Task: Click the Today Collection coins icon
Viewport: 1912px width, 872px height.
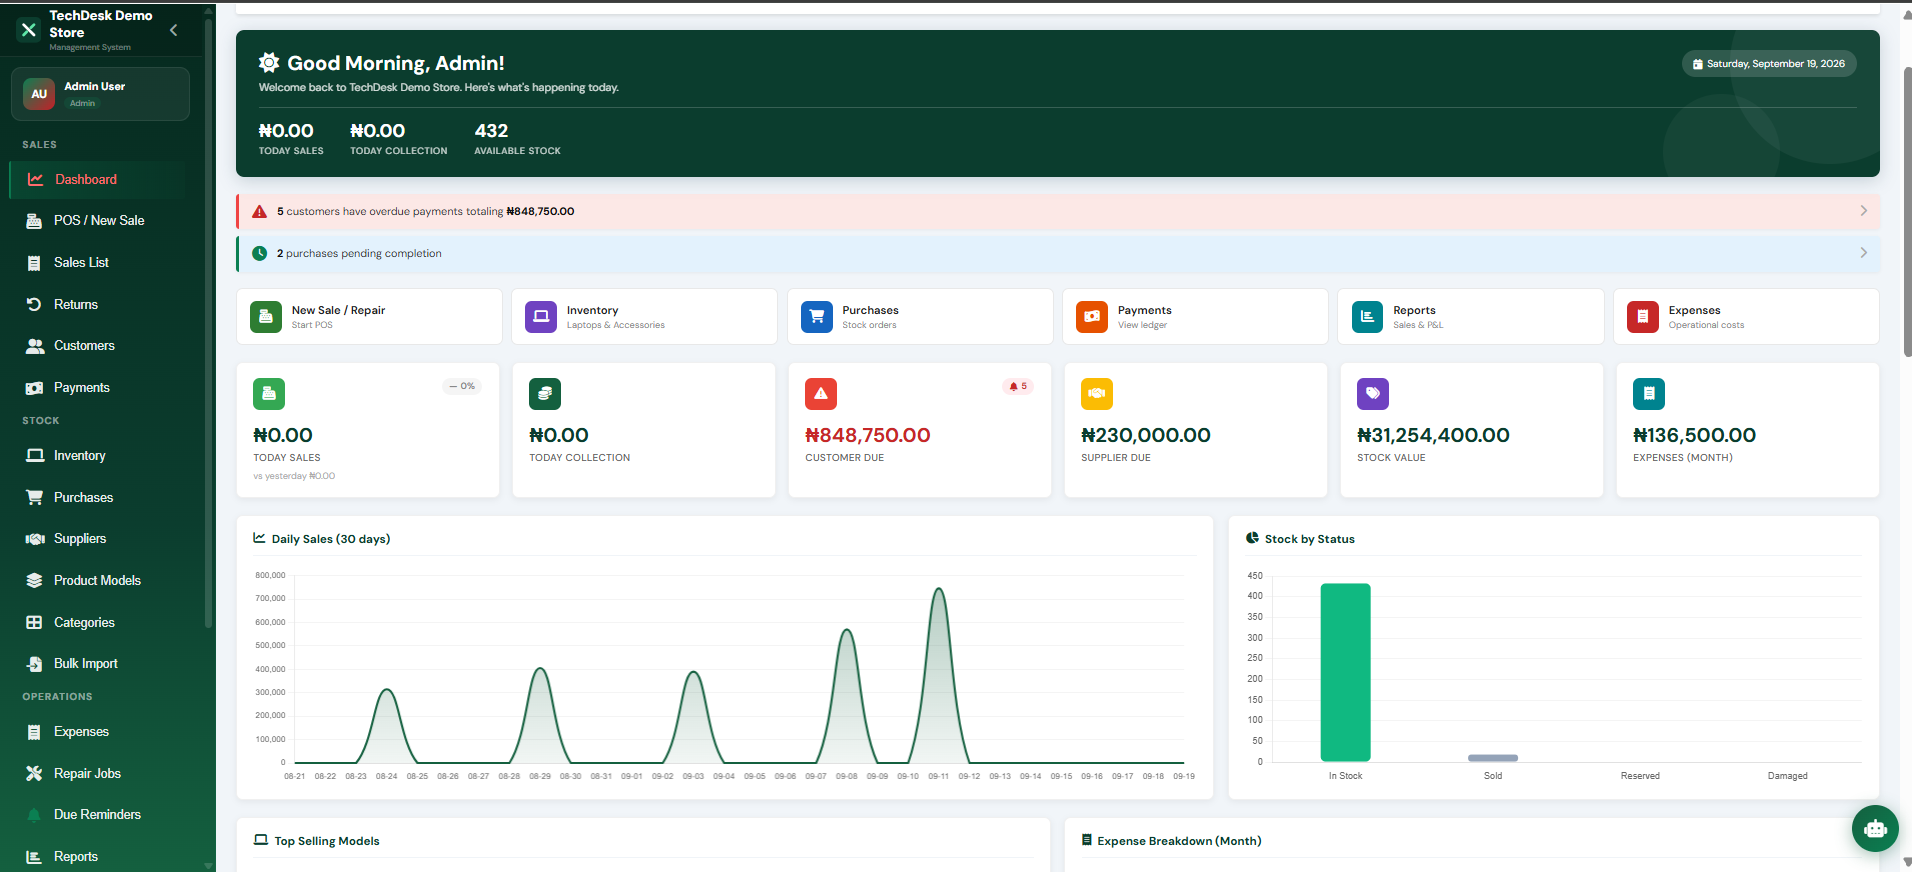Action: coord(545,394)
